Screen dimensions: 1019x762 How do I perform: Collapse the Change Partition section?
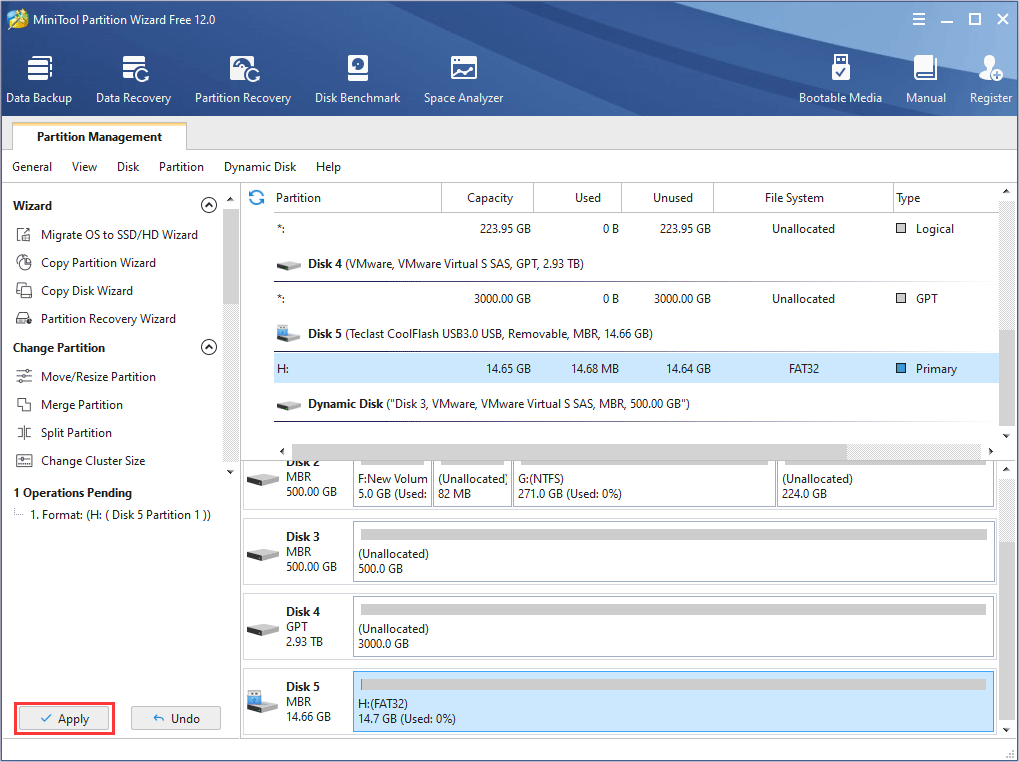tap(209, 348)
